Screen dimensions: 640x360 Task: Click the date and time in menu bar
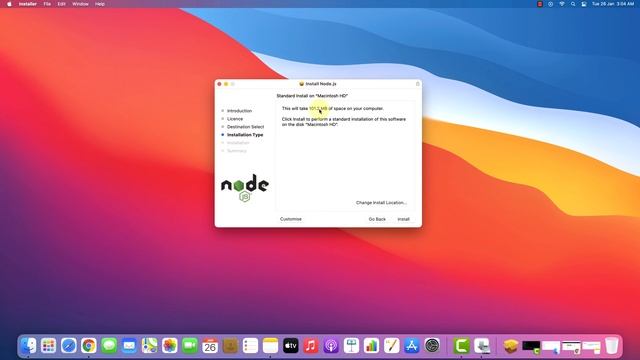click(x=613, y=4)
